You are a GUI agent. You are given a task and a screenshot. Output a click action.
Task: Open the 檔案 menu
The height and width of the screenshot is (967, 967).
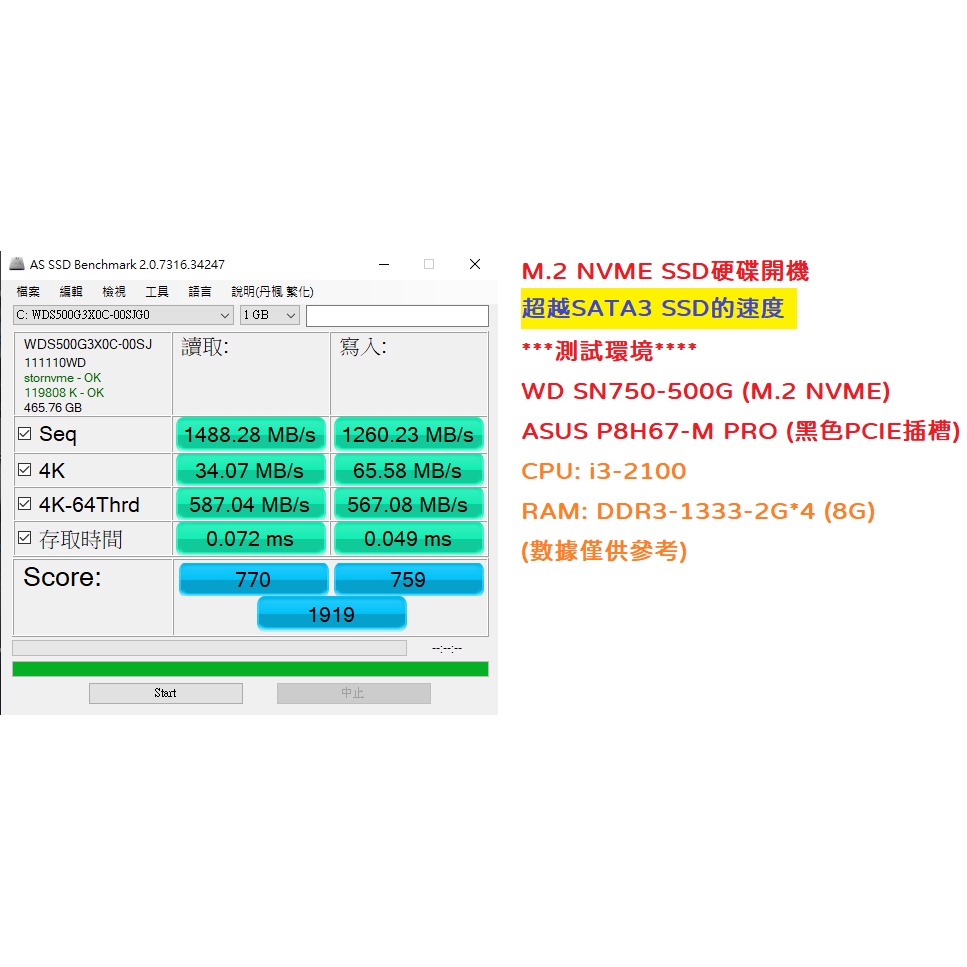[x=28, y=292]
